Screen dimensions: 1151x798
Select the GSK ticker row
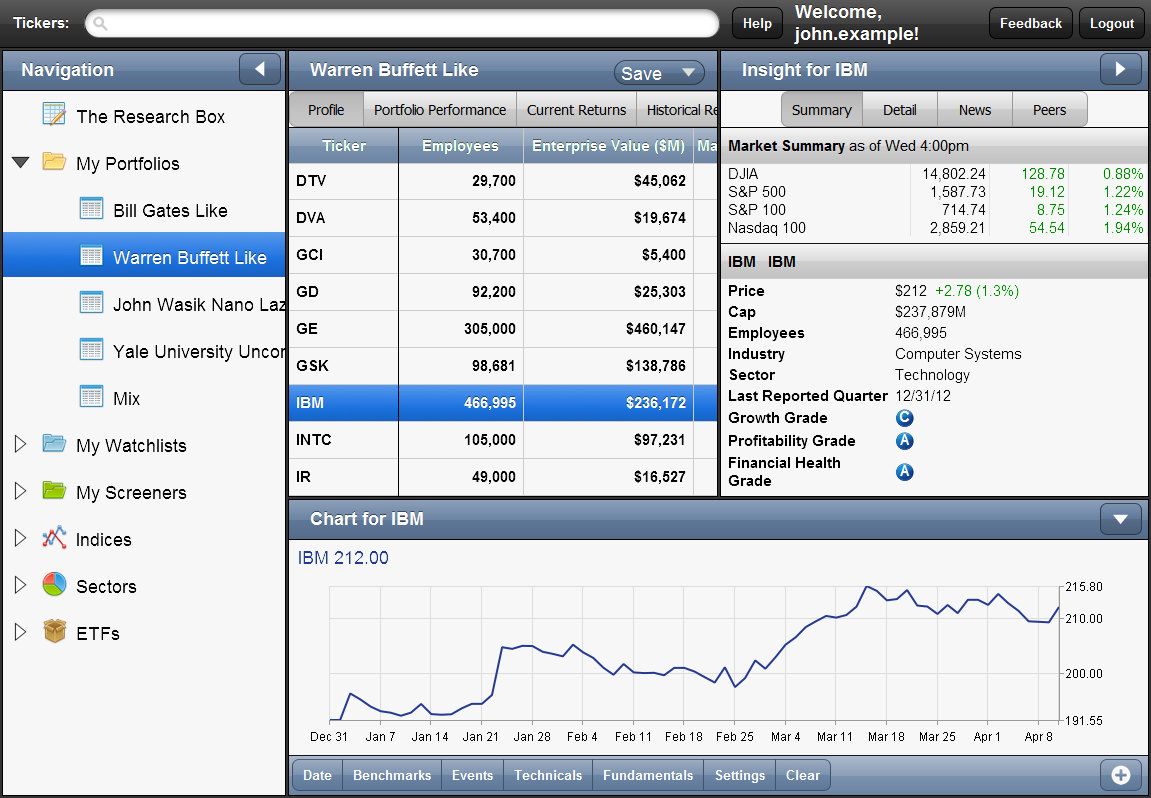[503, 366]
